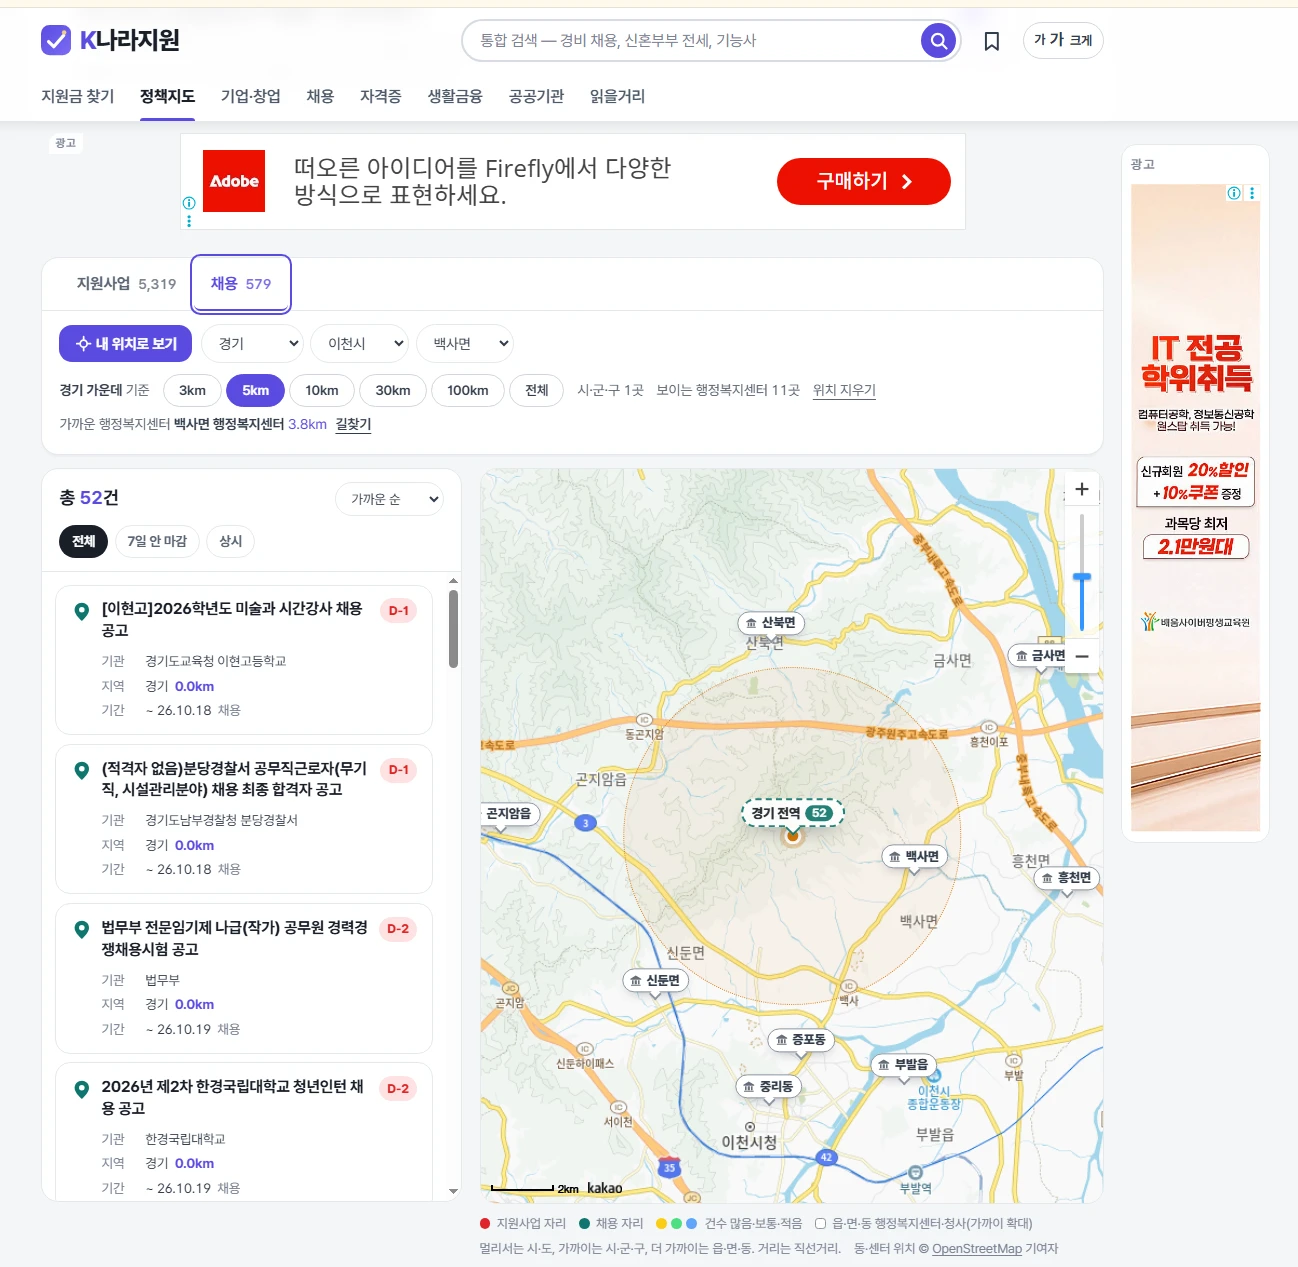Click the 길찾기 directions link
Image resolution: width=1298 pixels, height=1267 pixels.
[x=353, y=424]
